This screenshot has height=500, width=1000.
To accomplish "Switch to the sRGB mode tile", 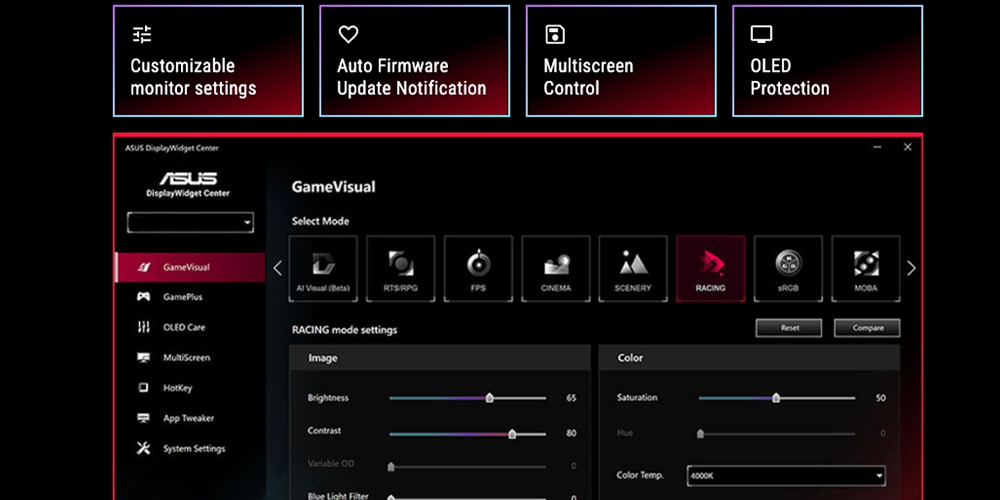I will click(788, 268).
